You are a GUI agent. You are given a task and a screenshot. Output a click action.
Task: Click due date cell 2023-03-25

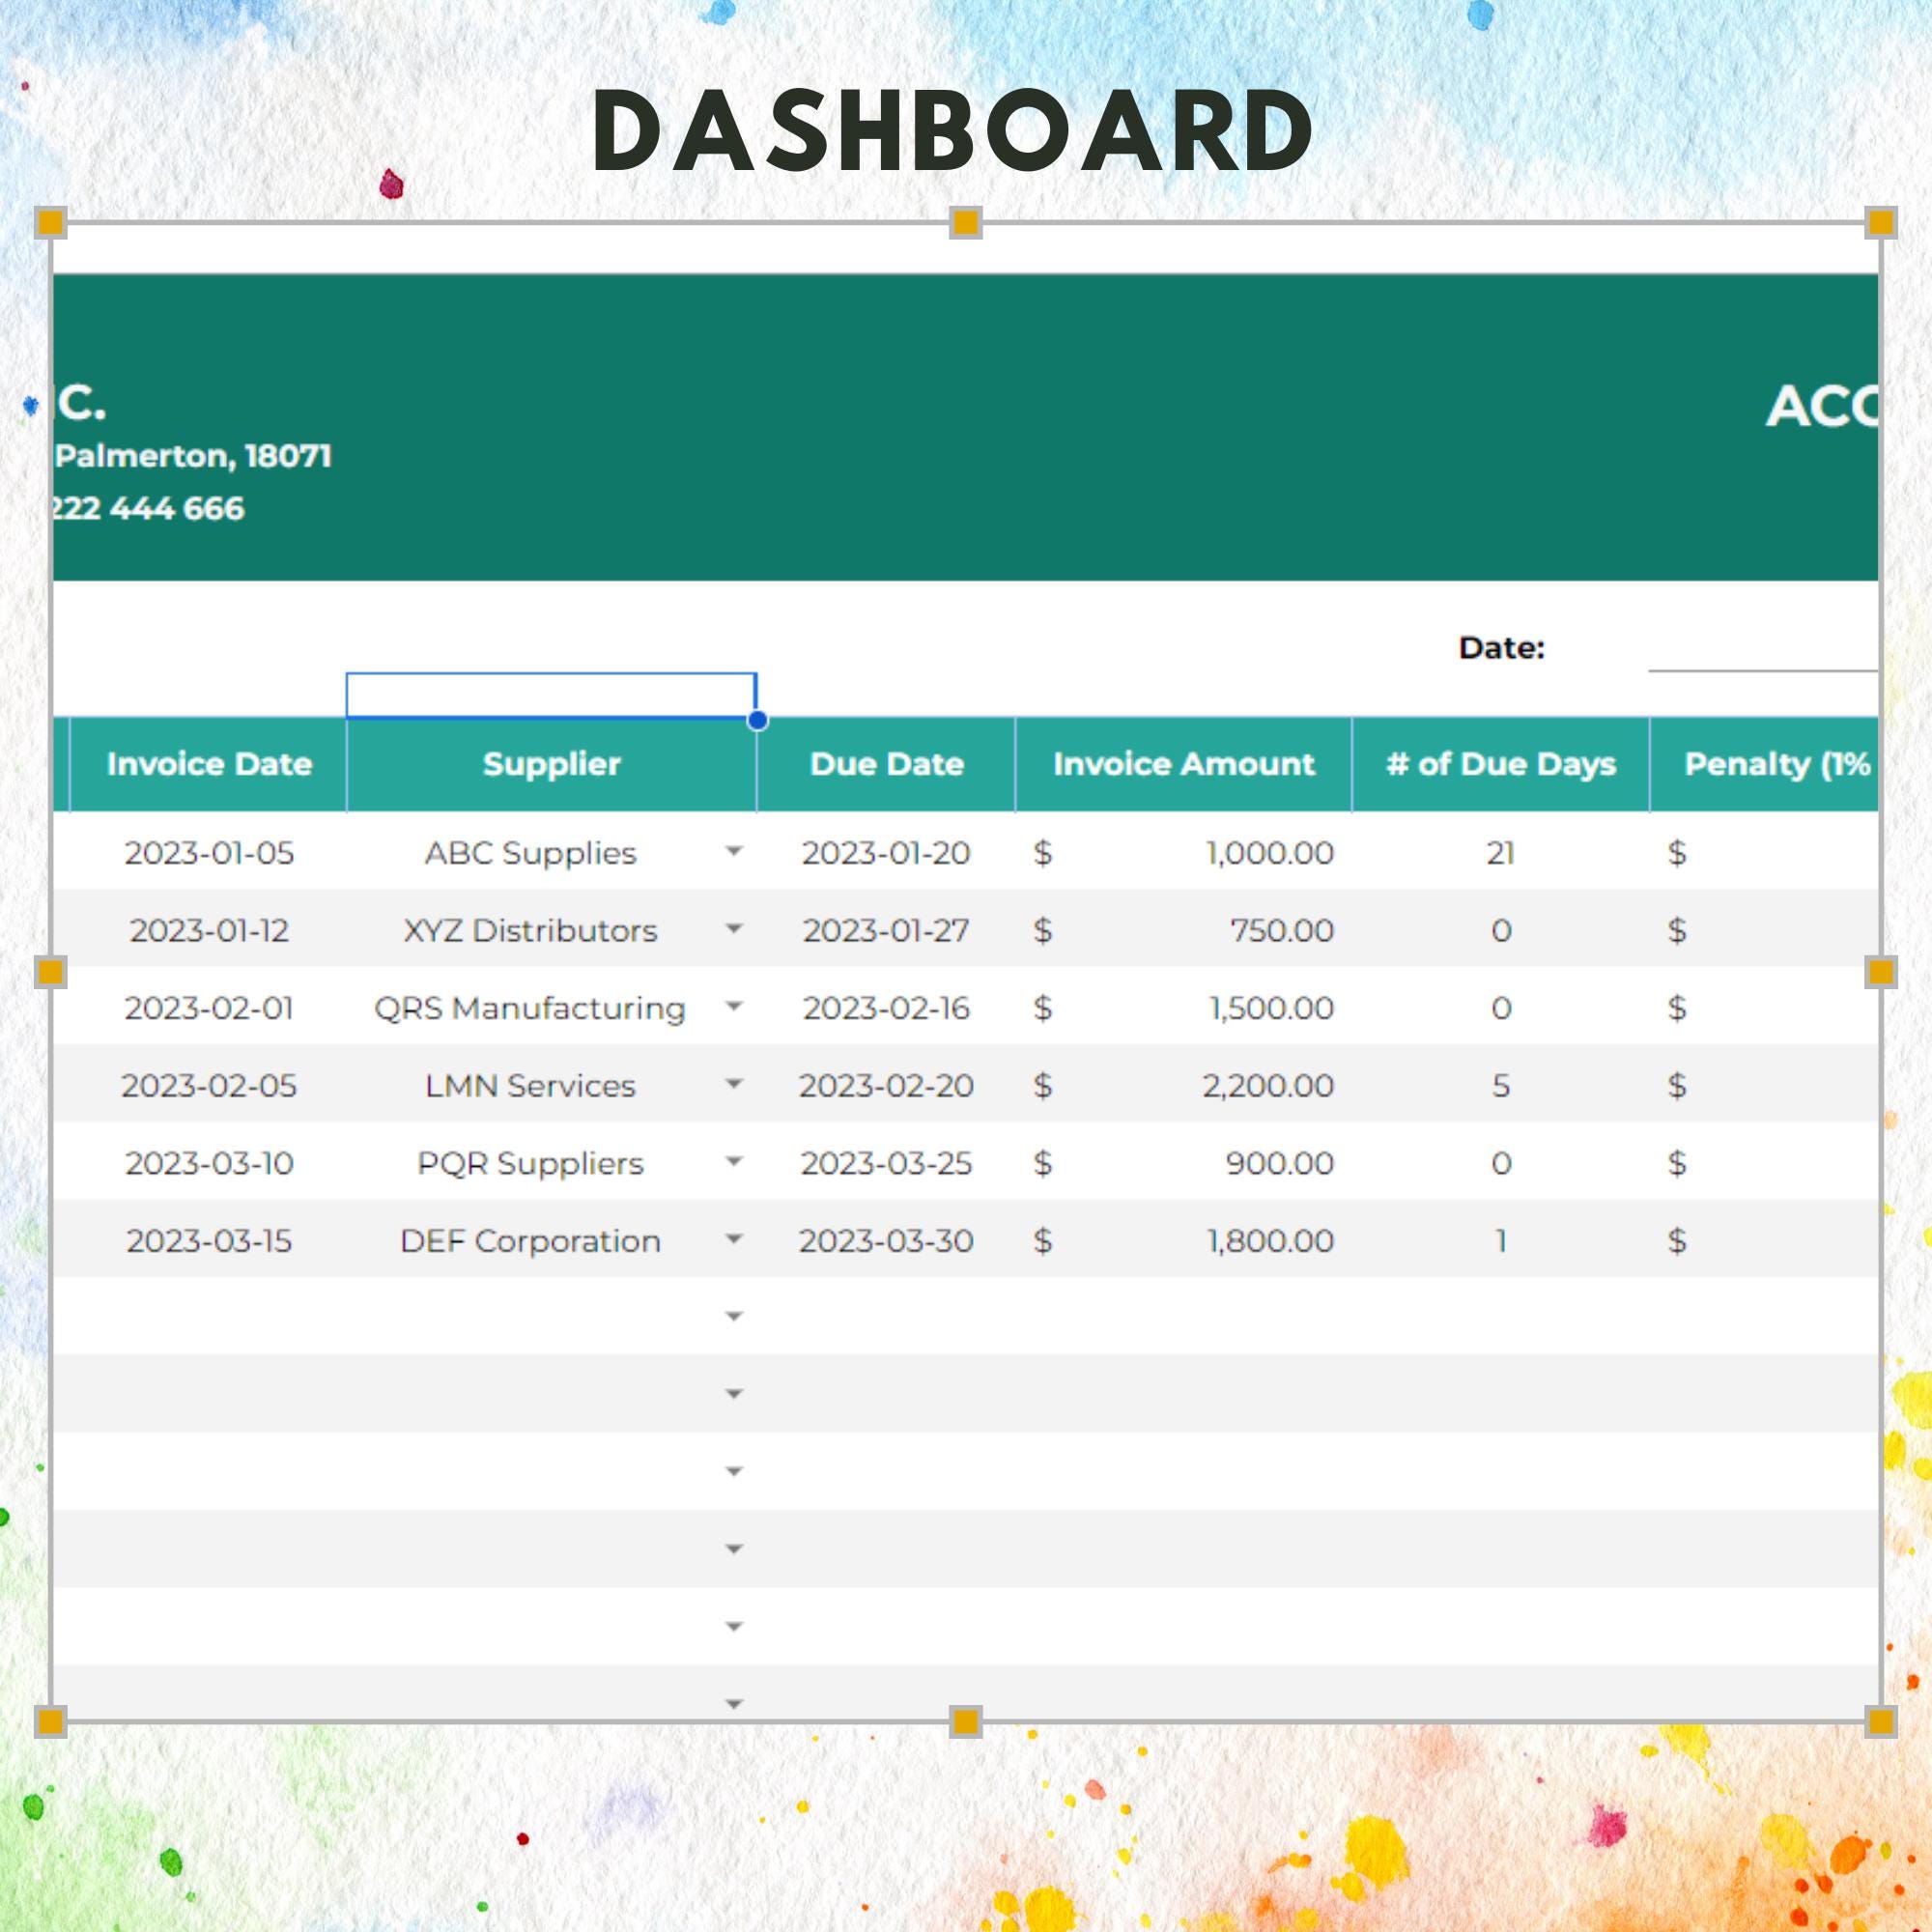tap(886, 1164)
